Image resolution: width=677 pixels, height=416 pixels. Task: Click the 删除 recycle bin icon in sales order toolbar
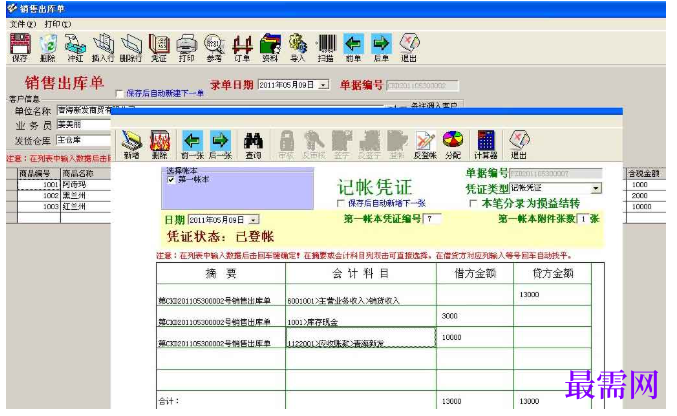tap(47, 48)
